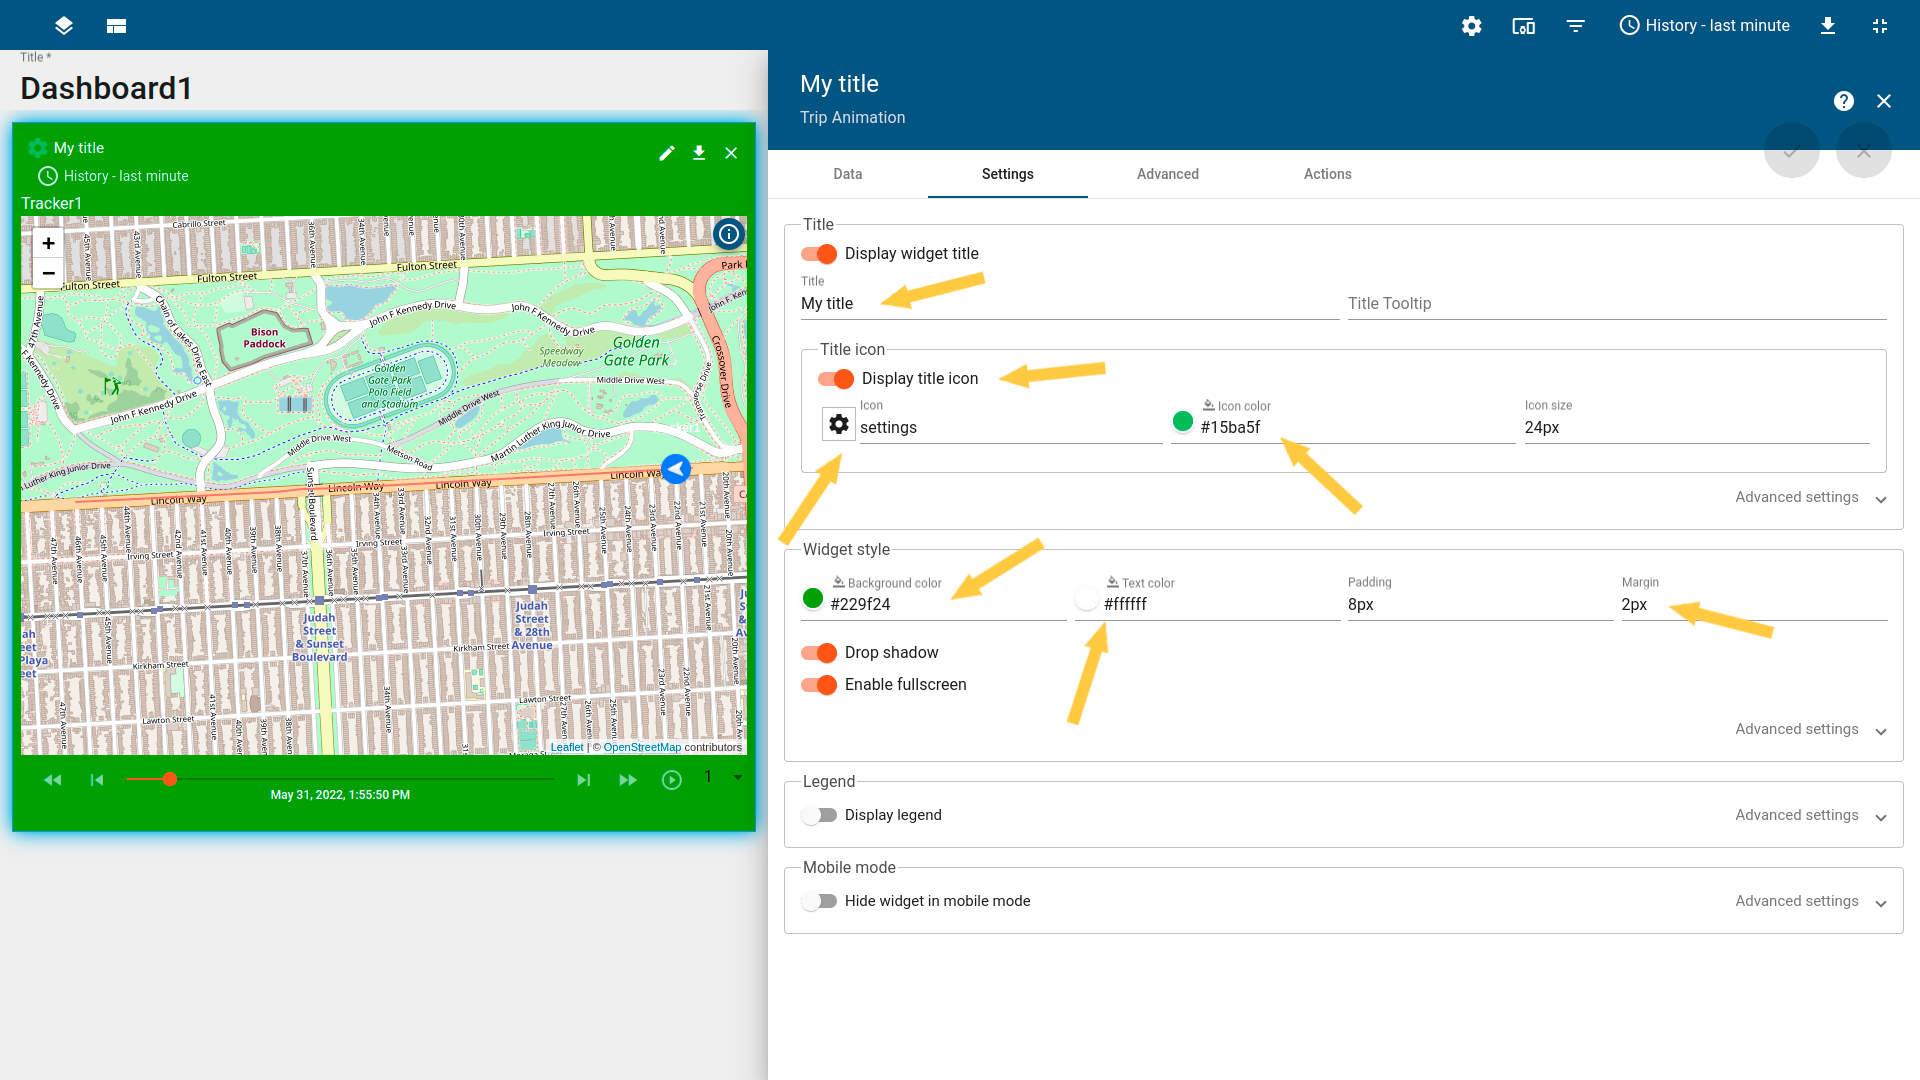This screenshot has width=1920, height=1080.
Task: Enable the Display legend toggle
Action: click(819, 815)
